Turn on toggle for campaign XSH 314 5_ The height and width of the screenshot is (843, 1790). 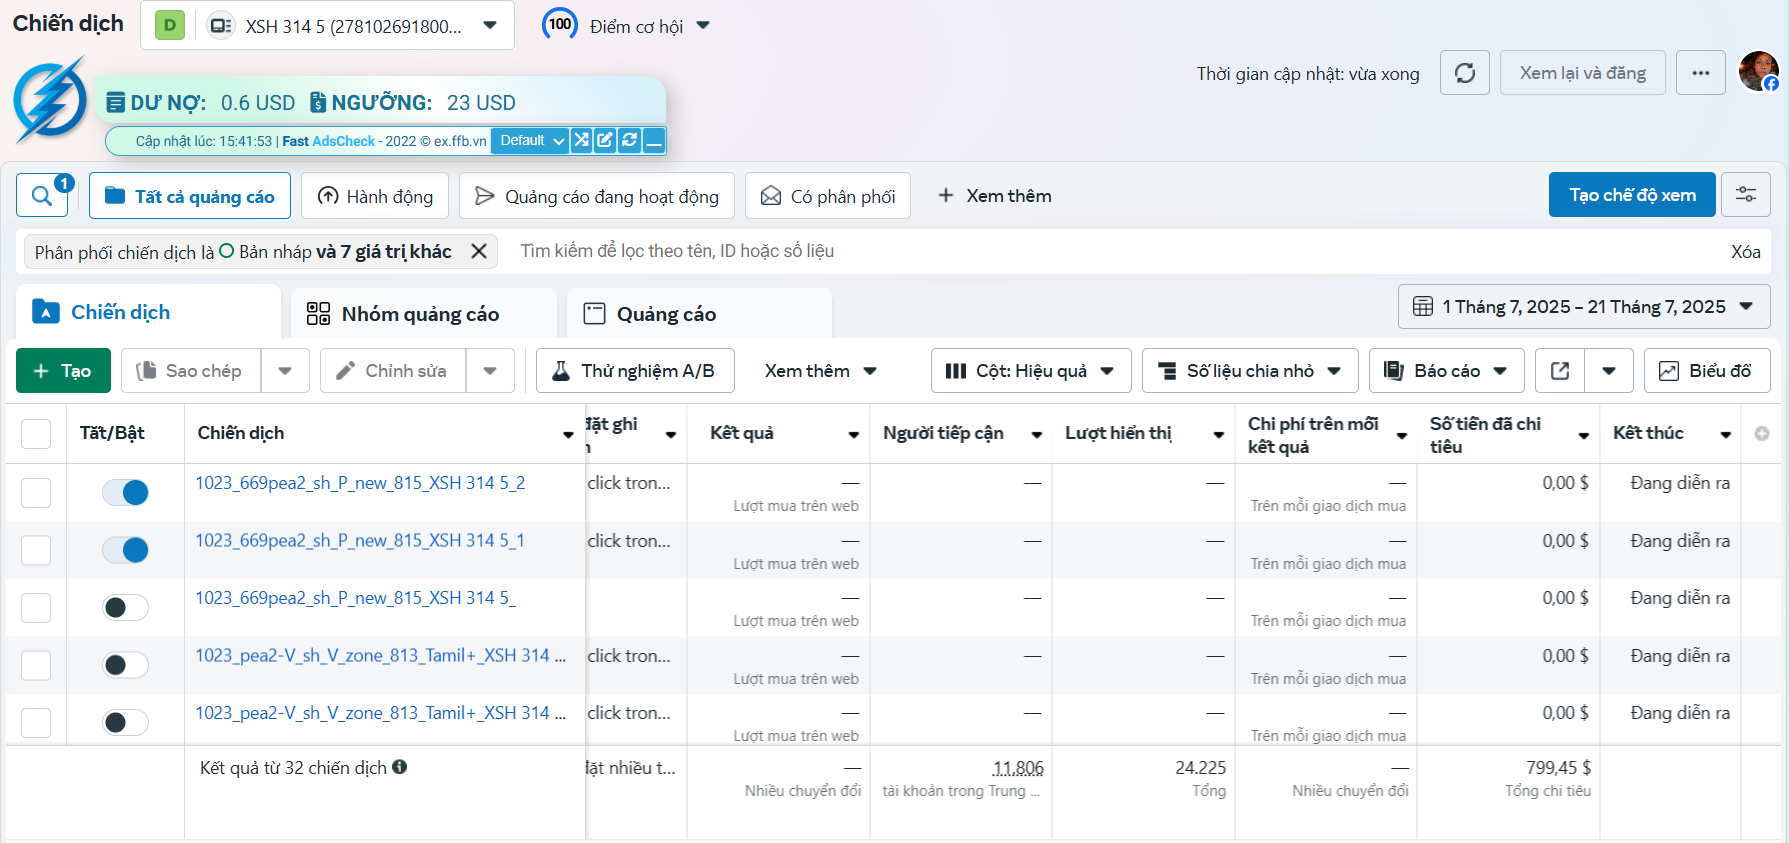click(x=125, y=607)
